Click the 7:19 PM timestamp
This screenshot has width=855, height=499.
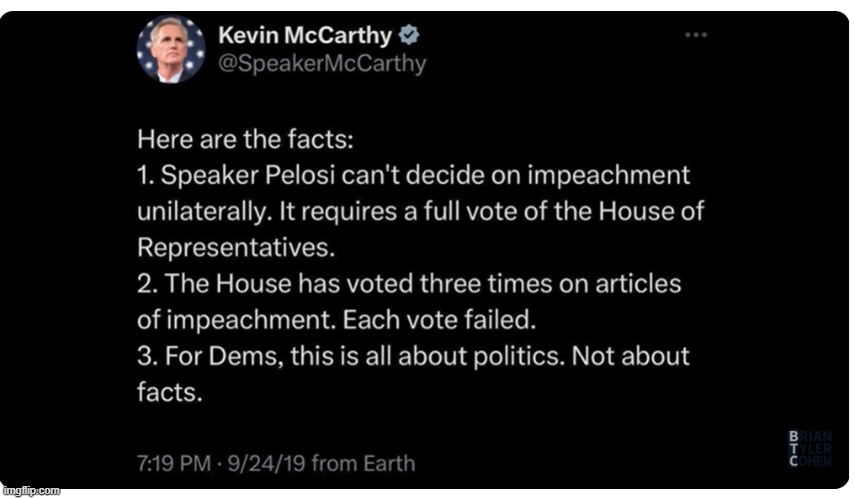pos(173,463)
